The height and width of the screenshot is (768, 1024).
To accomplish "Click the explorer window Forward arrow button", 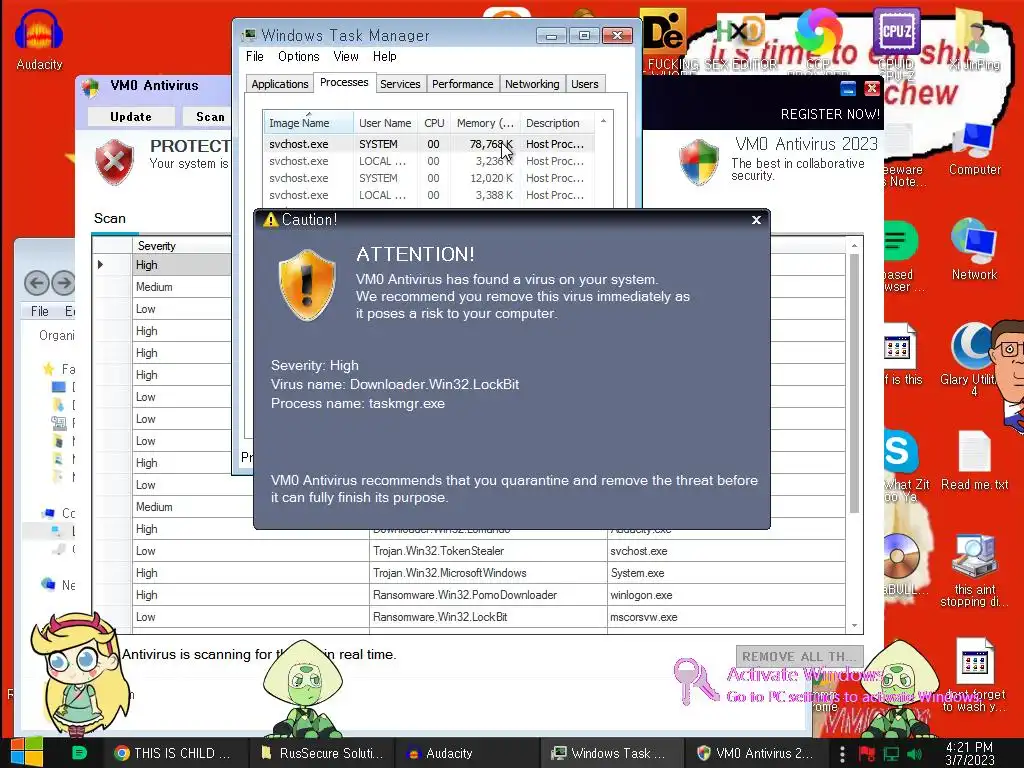I will click(63, 283).
